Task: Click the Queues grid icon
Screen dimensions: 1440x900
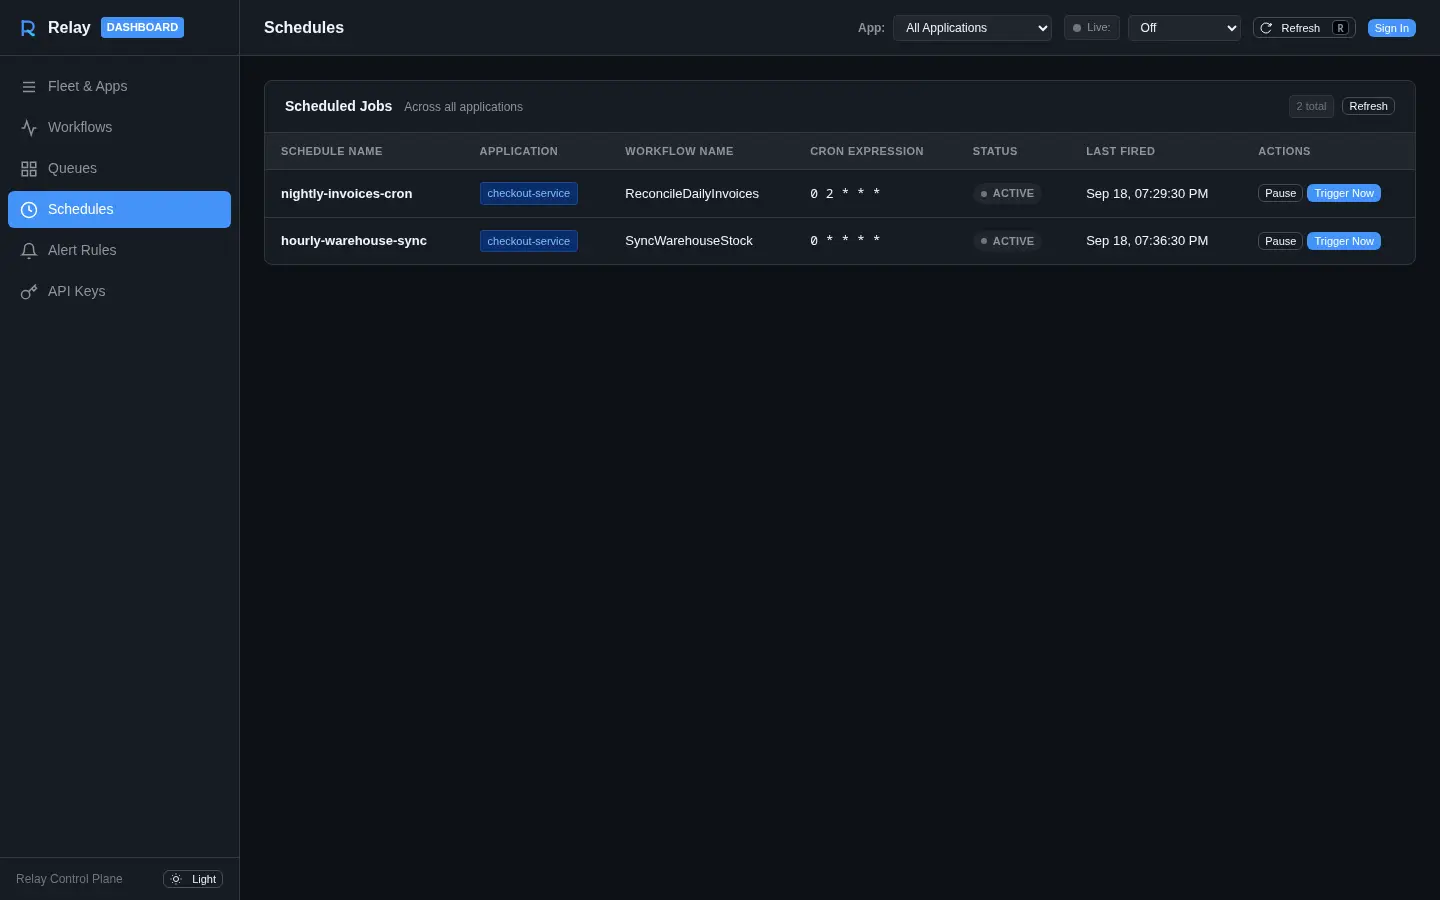Action: 29,169
